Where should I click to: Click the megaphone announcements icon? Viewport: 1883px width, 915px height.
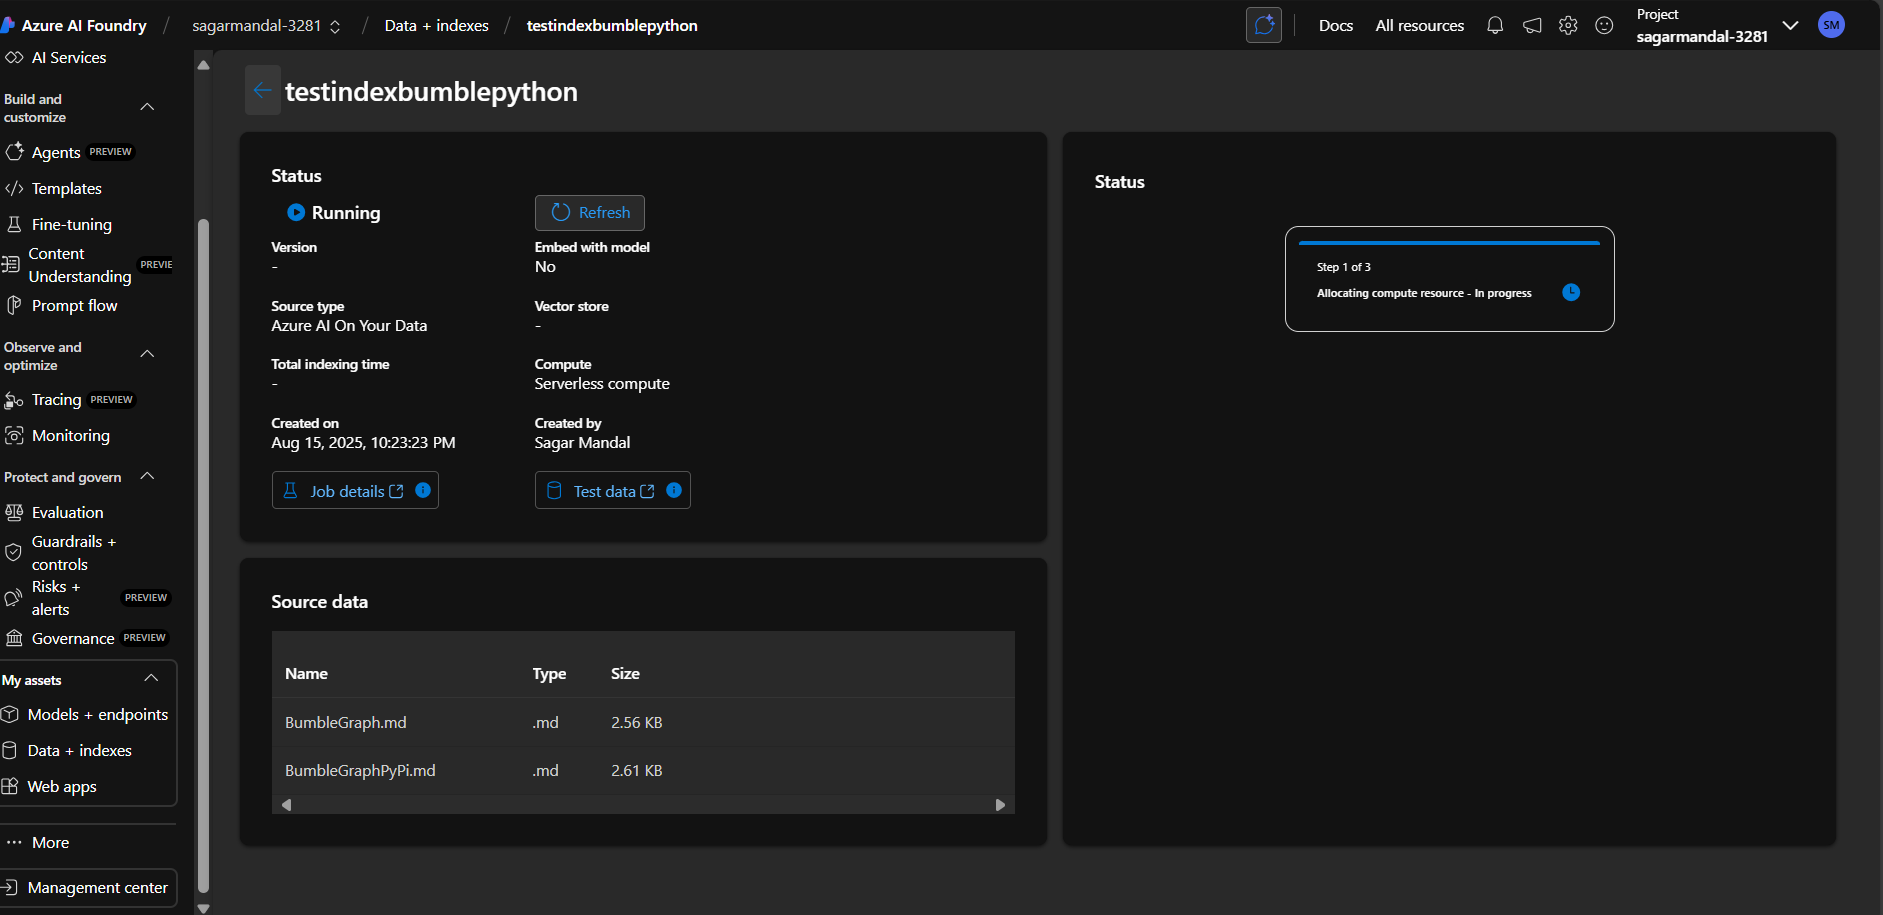(1532, 26)
